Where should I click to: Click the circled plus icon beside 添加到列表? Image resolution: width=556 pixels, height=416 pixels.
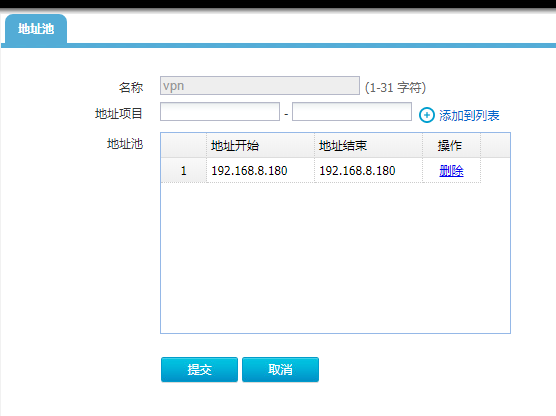[x=427, y=115]
